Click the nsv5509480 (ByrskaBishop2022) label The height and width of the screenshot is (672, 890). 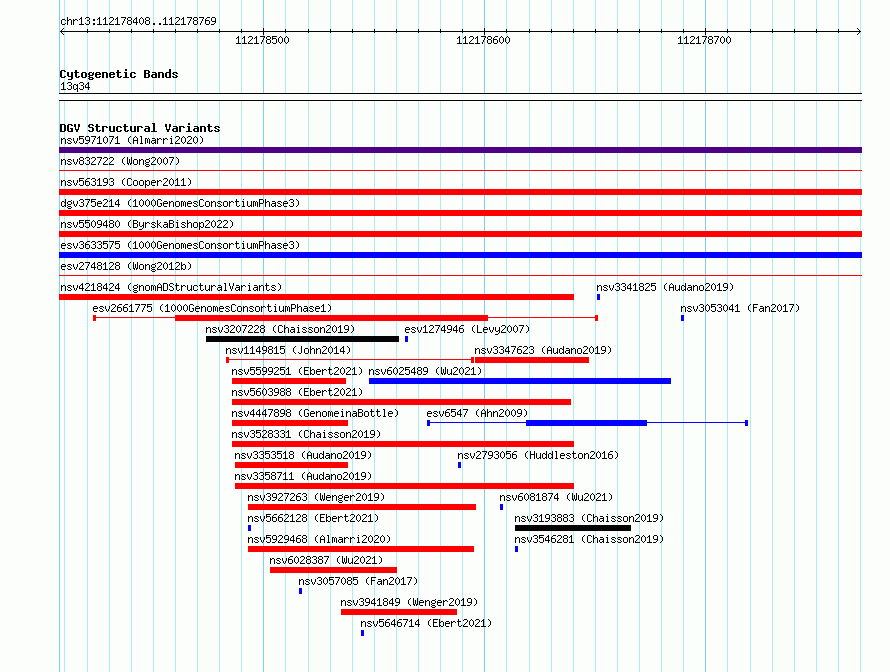point(147,224)
